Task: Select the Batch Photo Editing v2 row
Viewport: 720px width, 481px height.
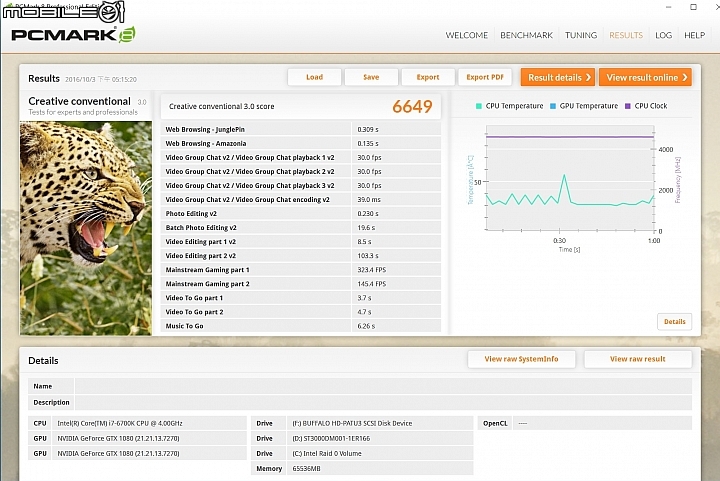Action: pyautogui.click(x=301, y=228)
